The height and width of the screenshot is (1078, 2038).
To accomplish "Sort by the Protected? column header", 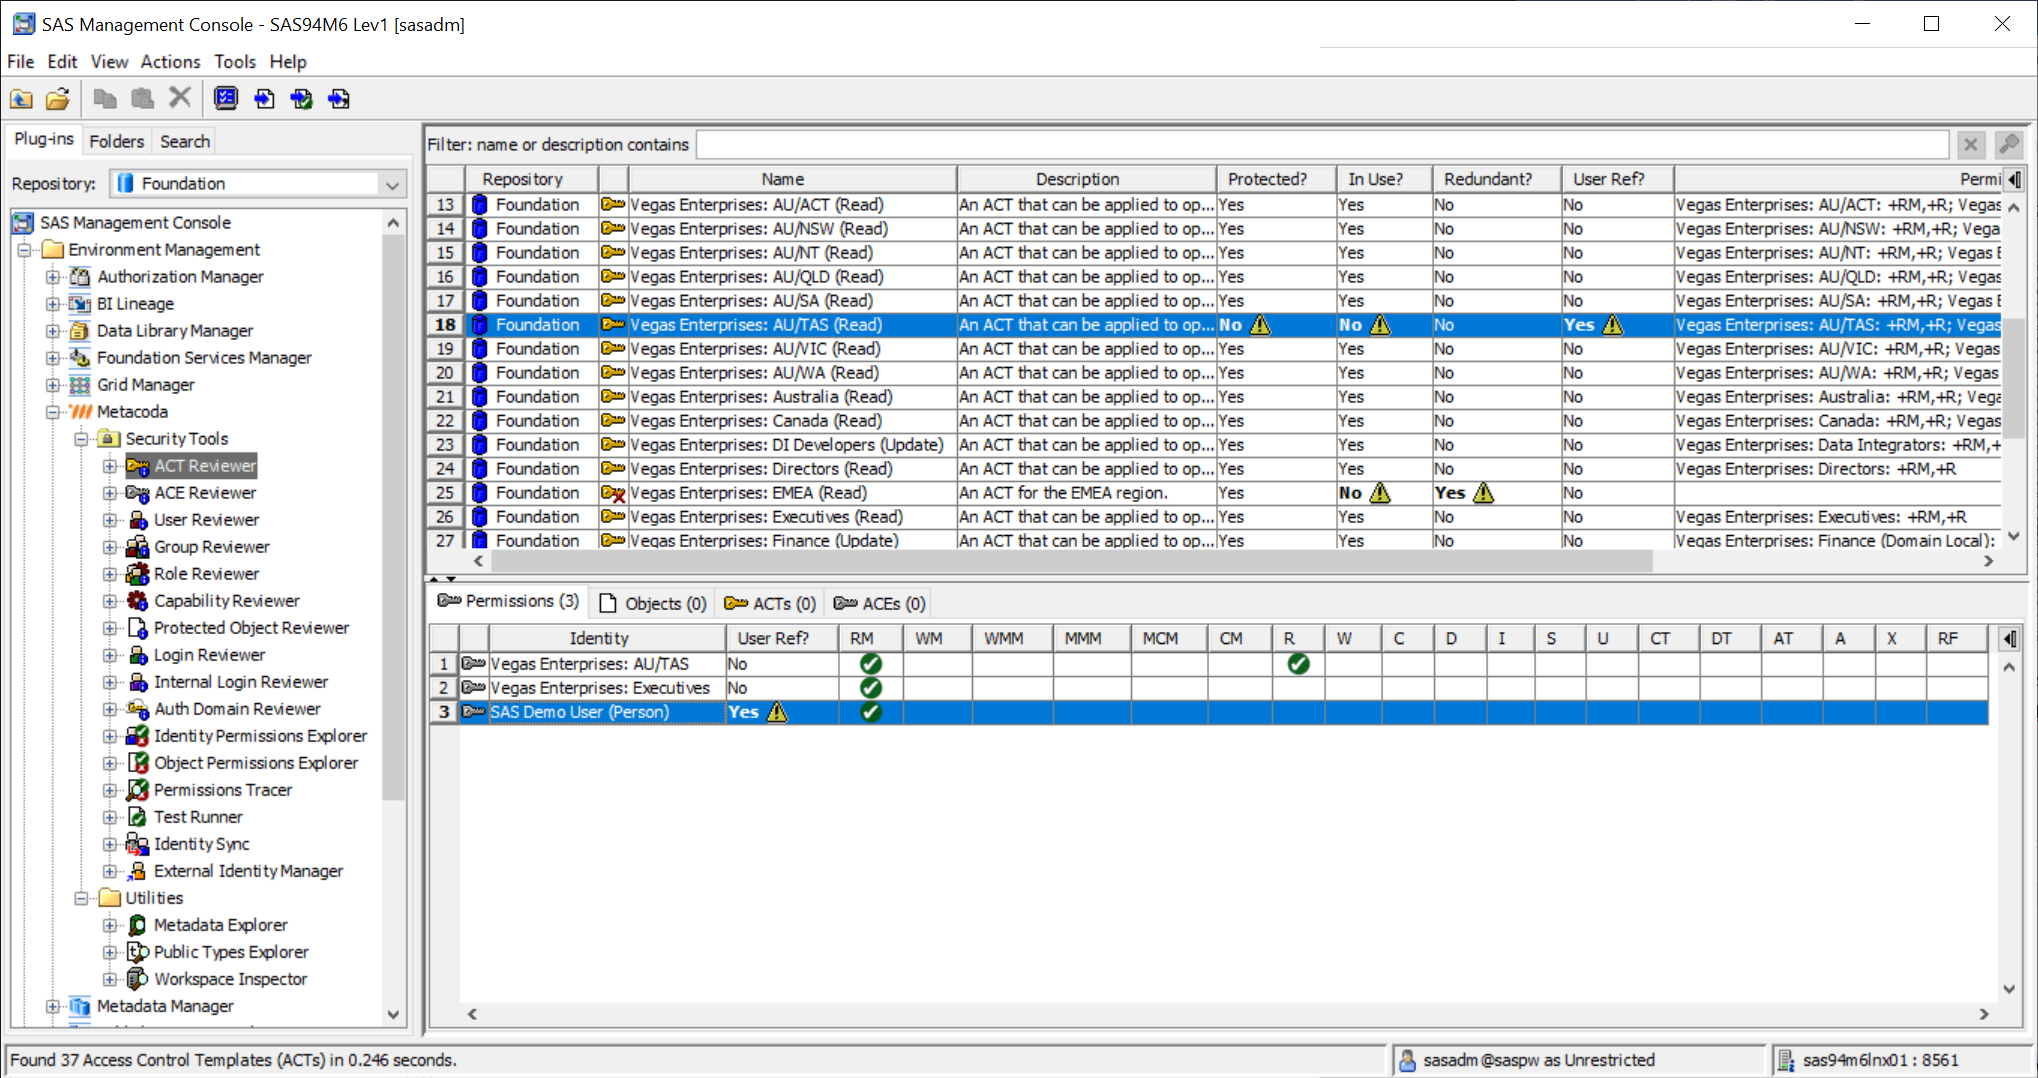I will (1276, 179).
